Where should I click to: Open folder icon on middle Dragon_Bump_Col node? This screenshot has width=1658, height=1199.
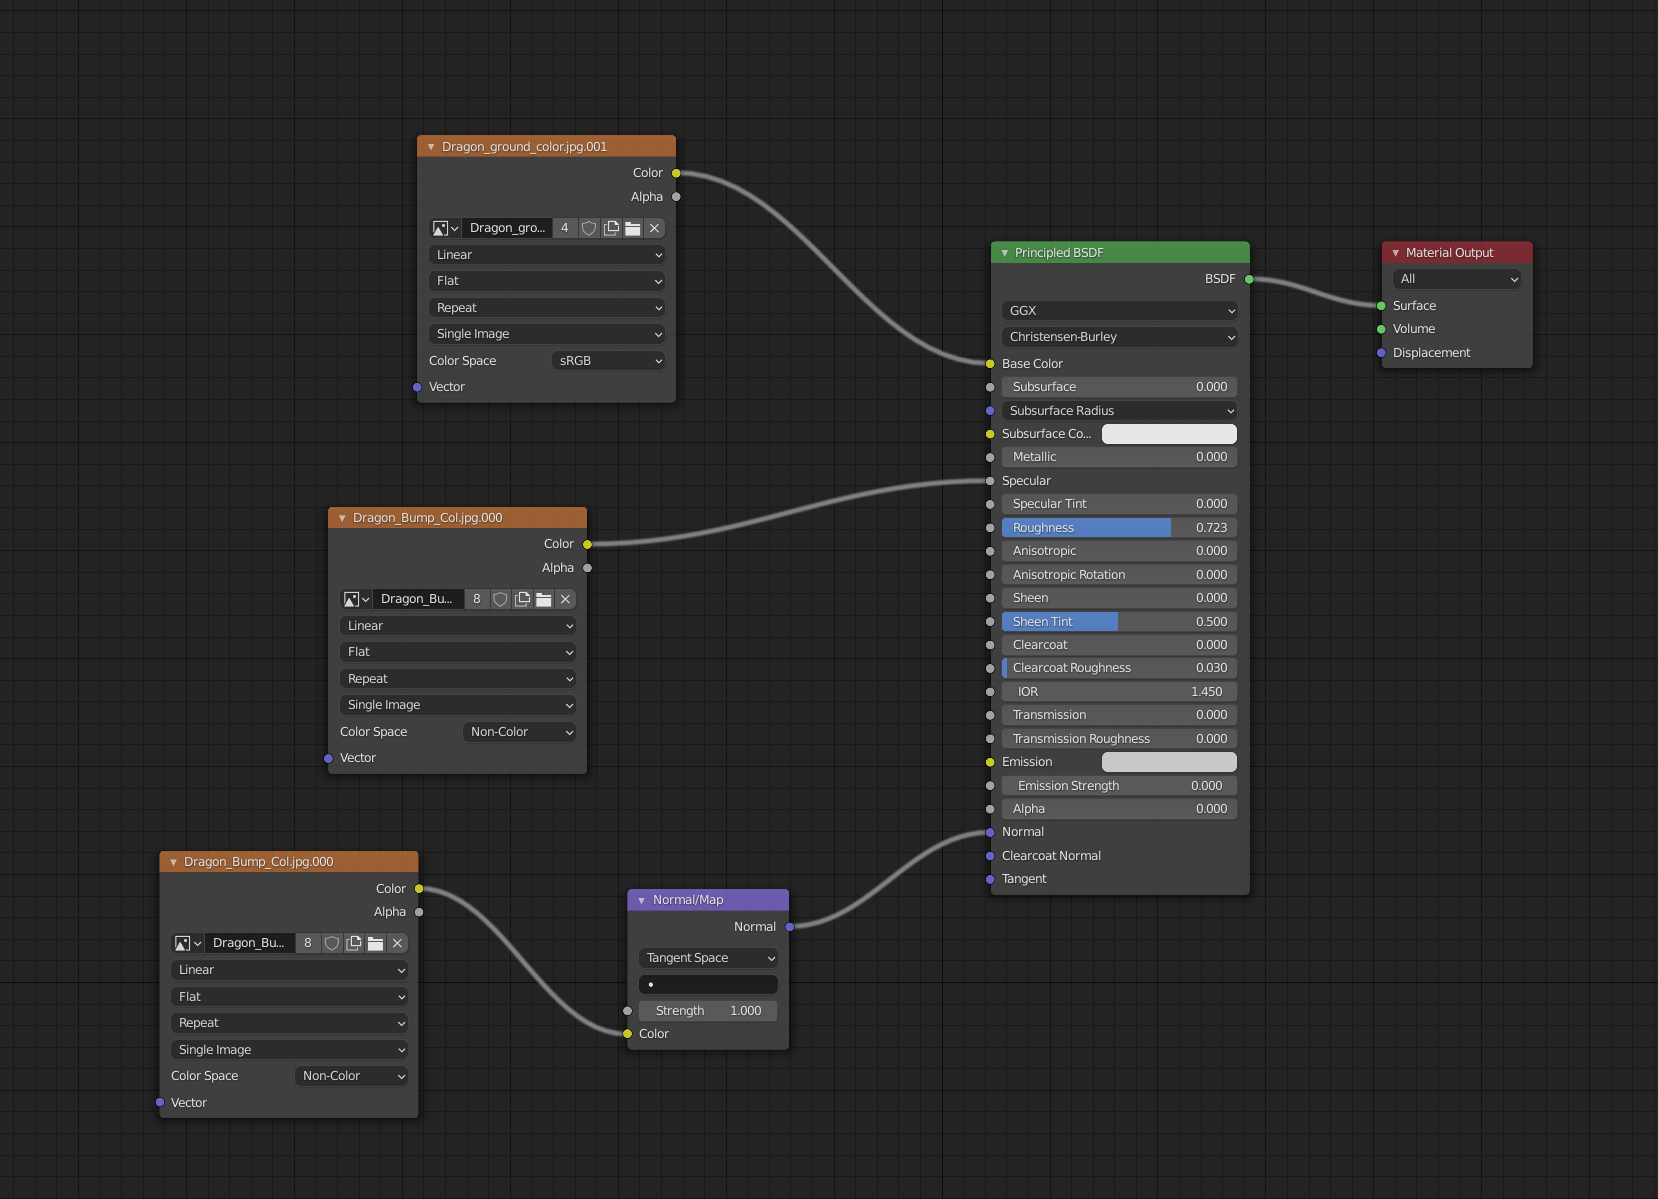(x=543, y=599)
